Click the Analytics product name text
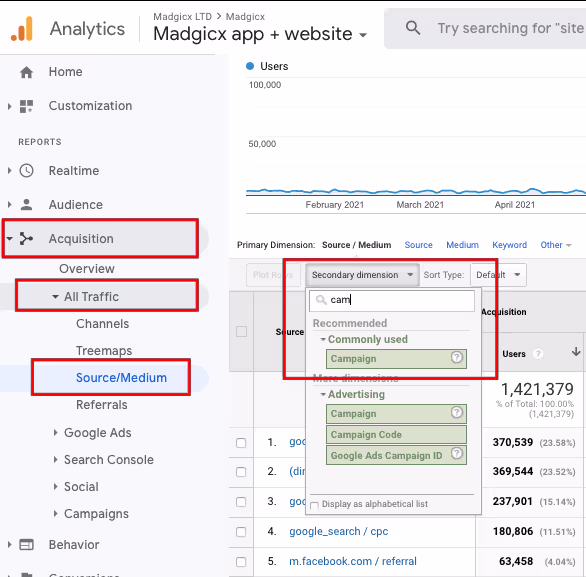 click(x=87, y=29)
